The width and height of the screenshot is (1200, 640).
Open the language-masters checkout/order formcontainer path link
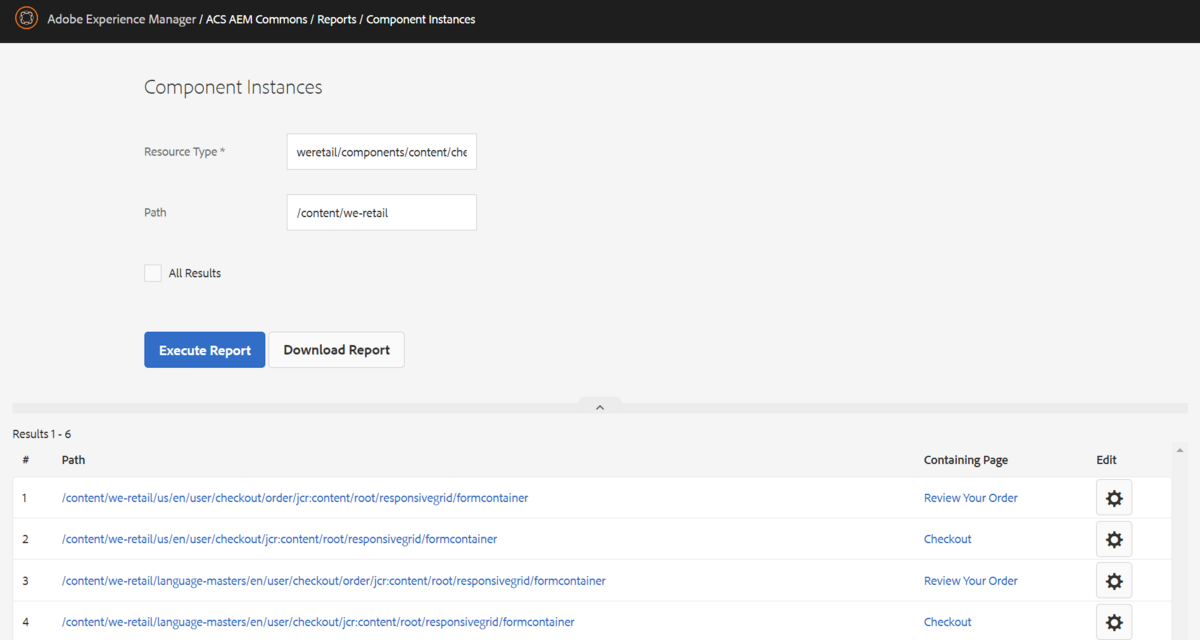pyautogui.click(x=334, y=581)
